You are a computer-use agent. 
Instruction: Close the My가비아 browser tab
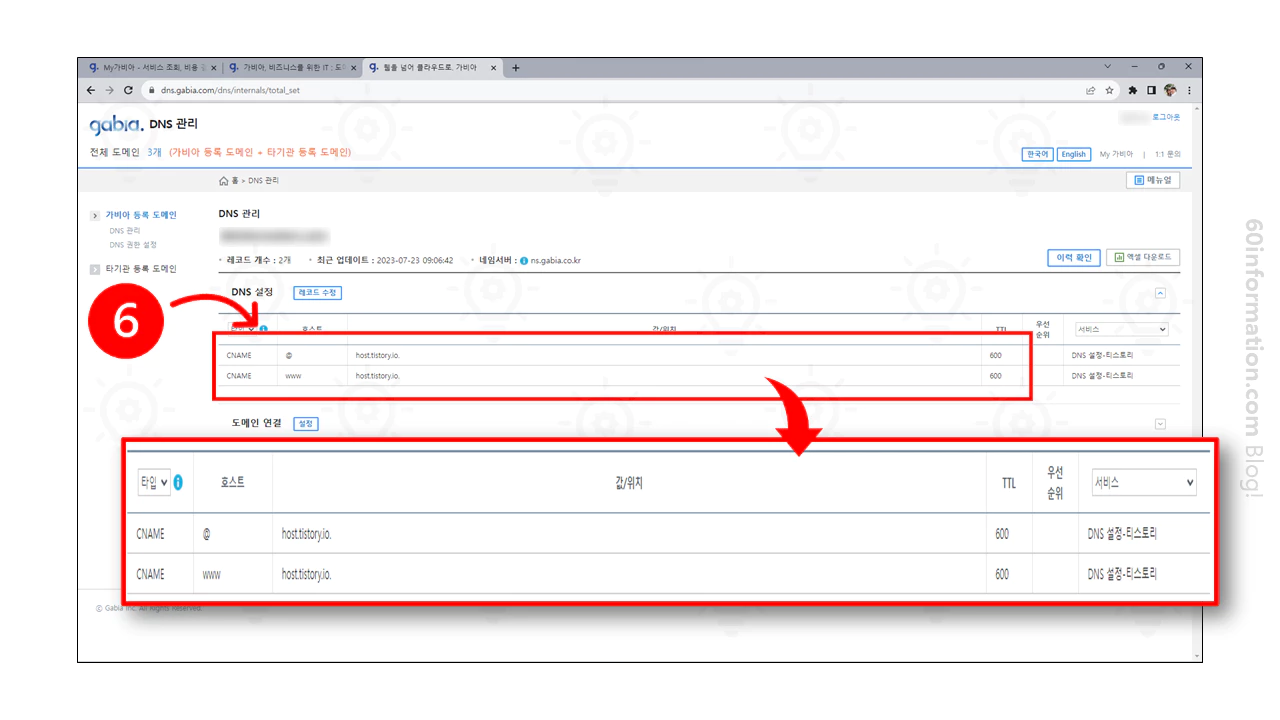(x=214, y=68)
